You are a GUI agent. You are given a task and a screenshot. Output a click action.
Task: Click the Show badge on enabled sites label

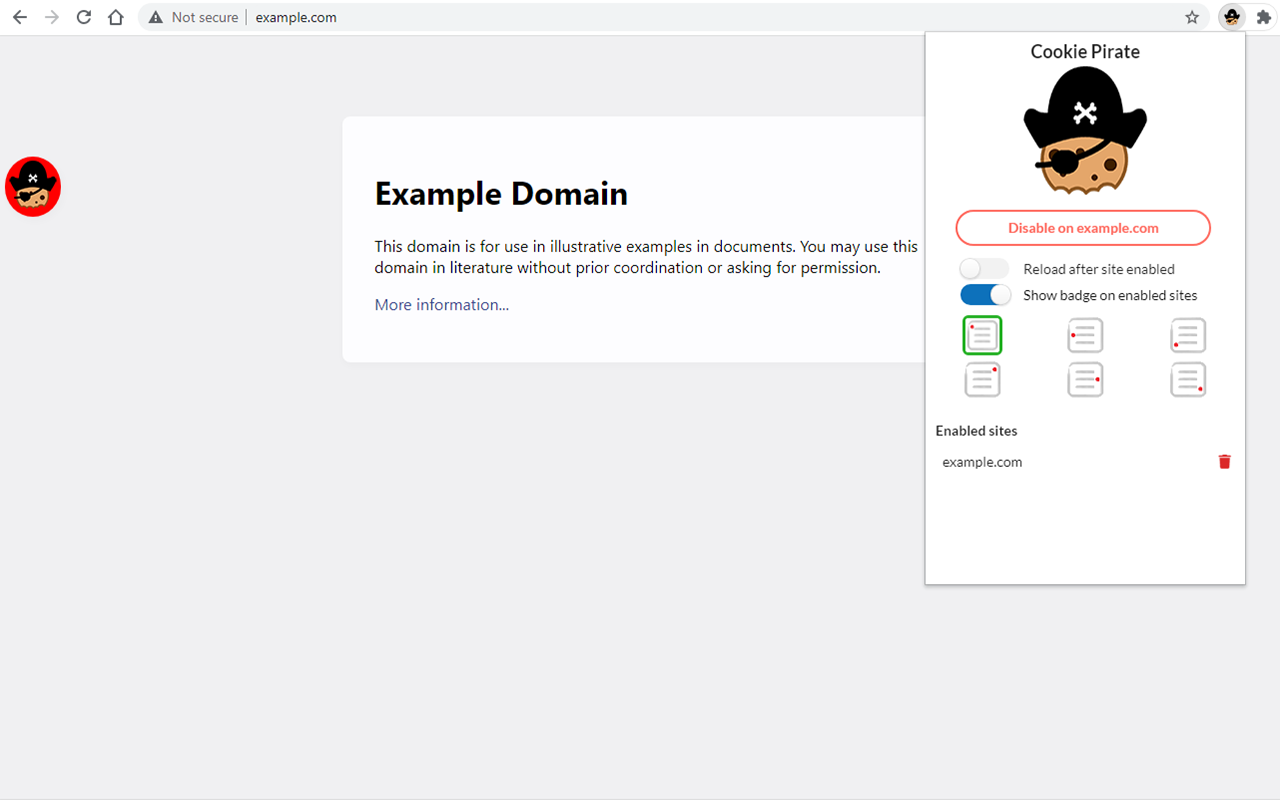[x=1110, y=295]
